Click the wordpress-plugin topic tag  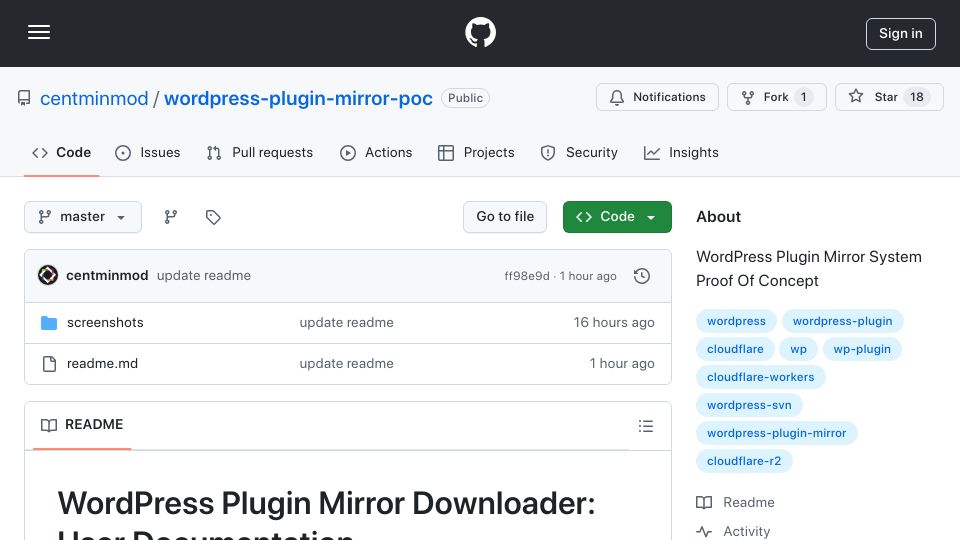tap(842, 321)
